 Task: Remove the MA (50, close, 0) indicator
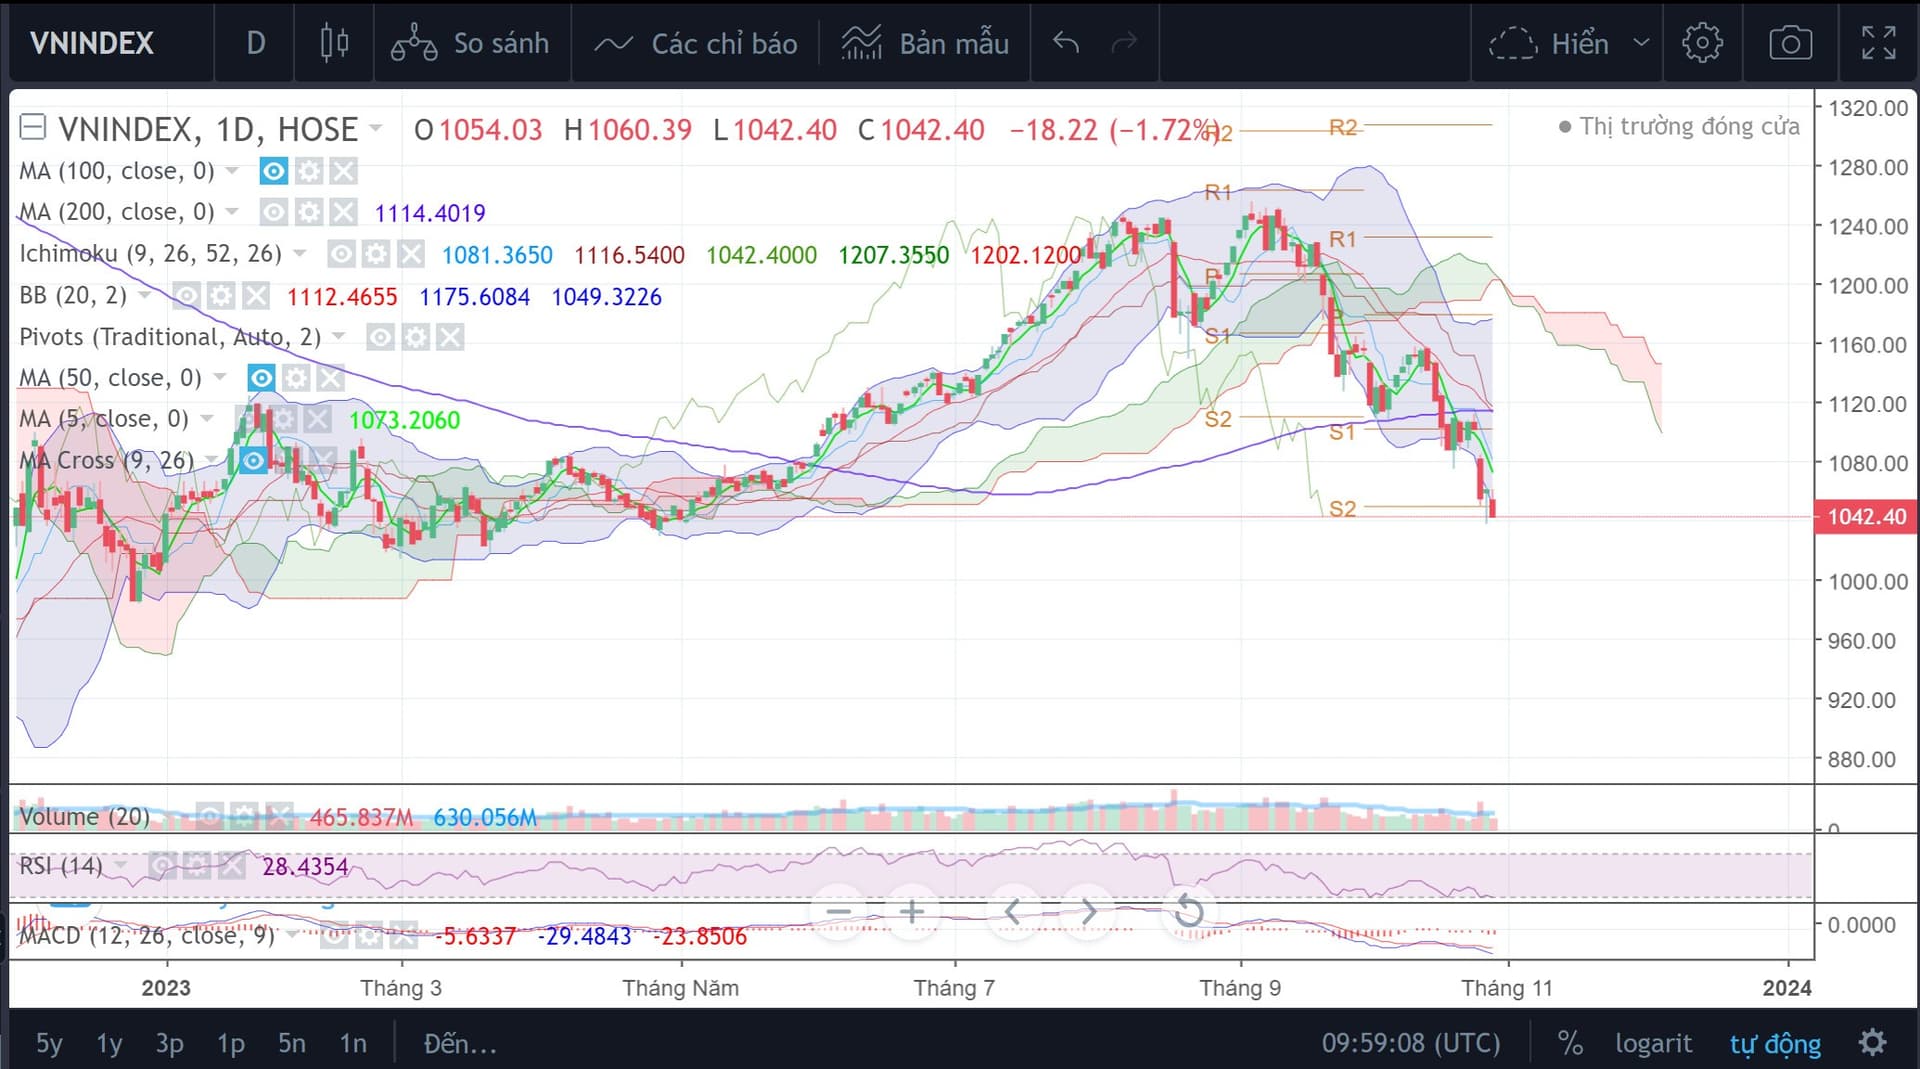tap(331, 378)
